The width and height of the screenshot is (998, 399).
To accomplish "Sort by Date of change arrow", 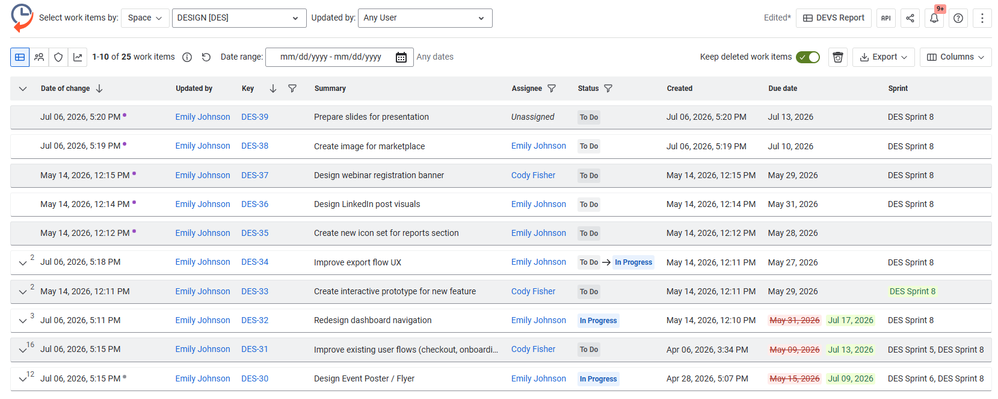I will tap(99, 88).
